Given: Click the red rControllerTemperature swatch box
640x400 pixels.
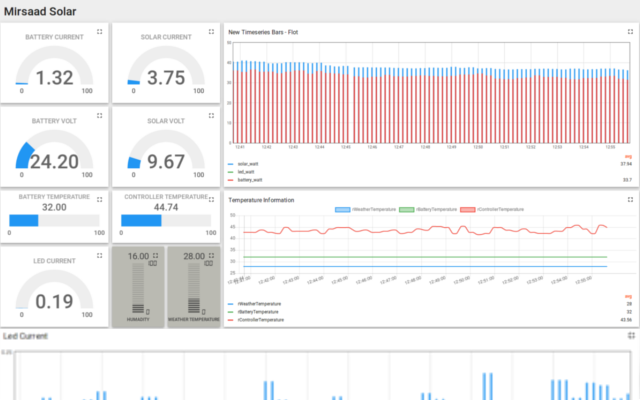Looking at the screenshot, I should pyautogui.click(x=468, y=210).
